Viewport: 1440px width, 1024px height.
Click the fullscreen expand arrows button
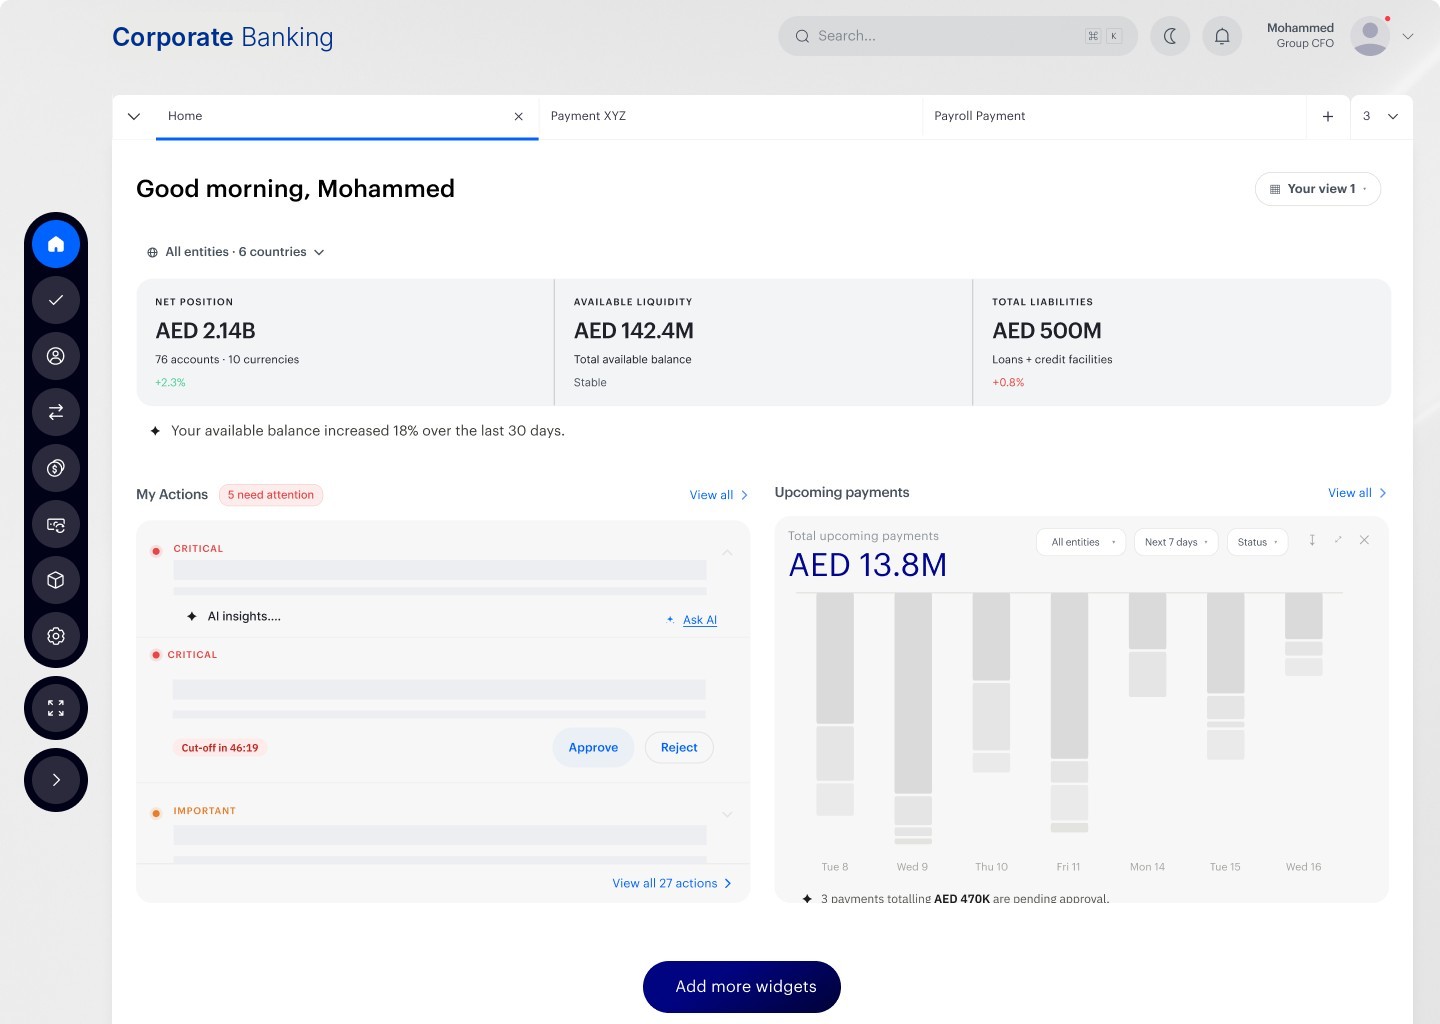[56, 708]
